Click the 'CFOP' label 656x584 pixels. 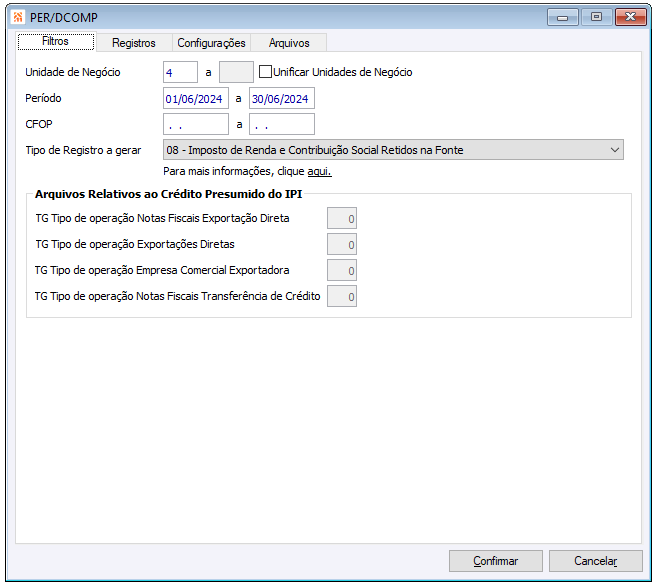39,124
